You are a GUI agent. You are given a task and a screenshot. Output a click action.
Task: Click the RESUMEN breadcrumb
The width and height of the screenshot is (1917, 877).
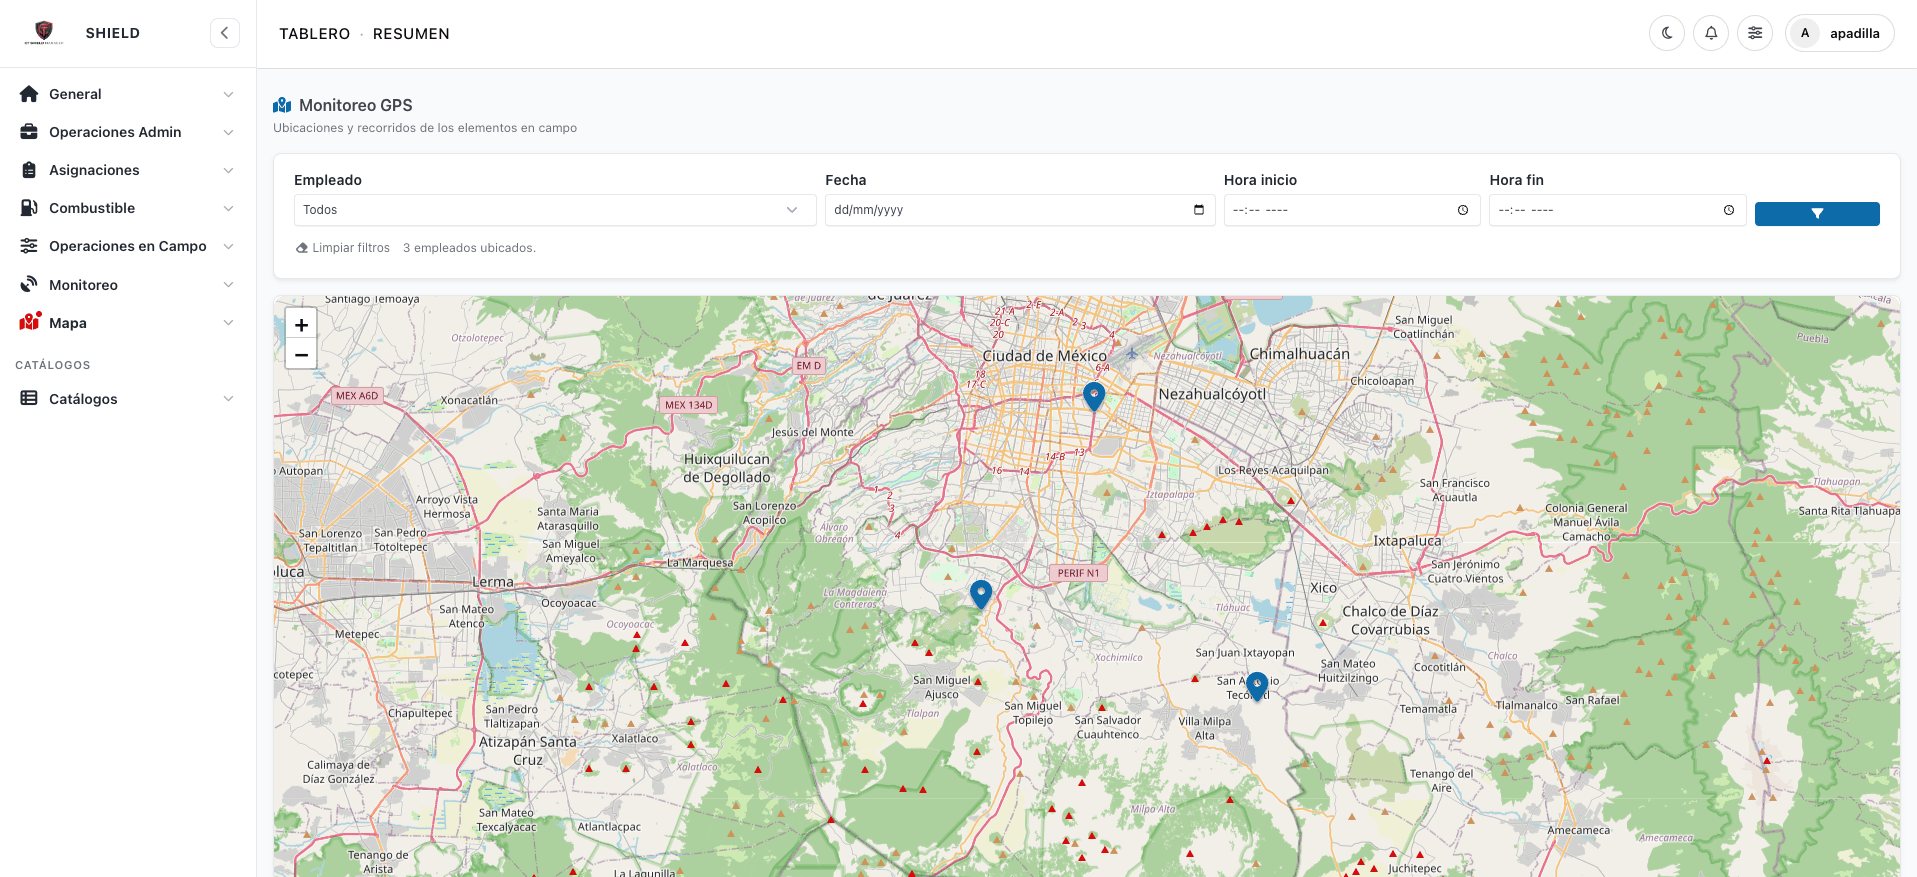(411, 34)
